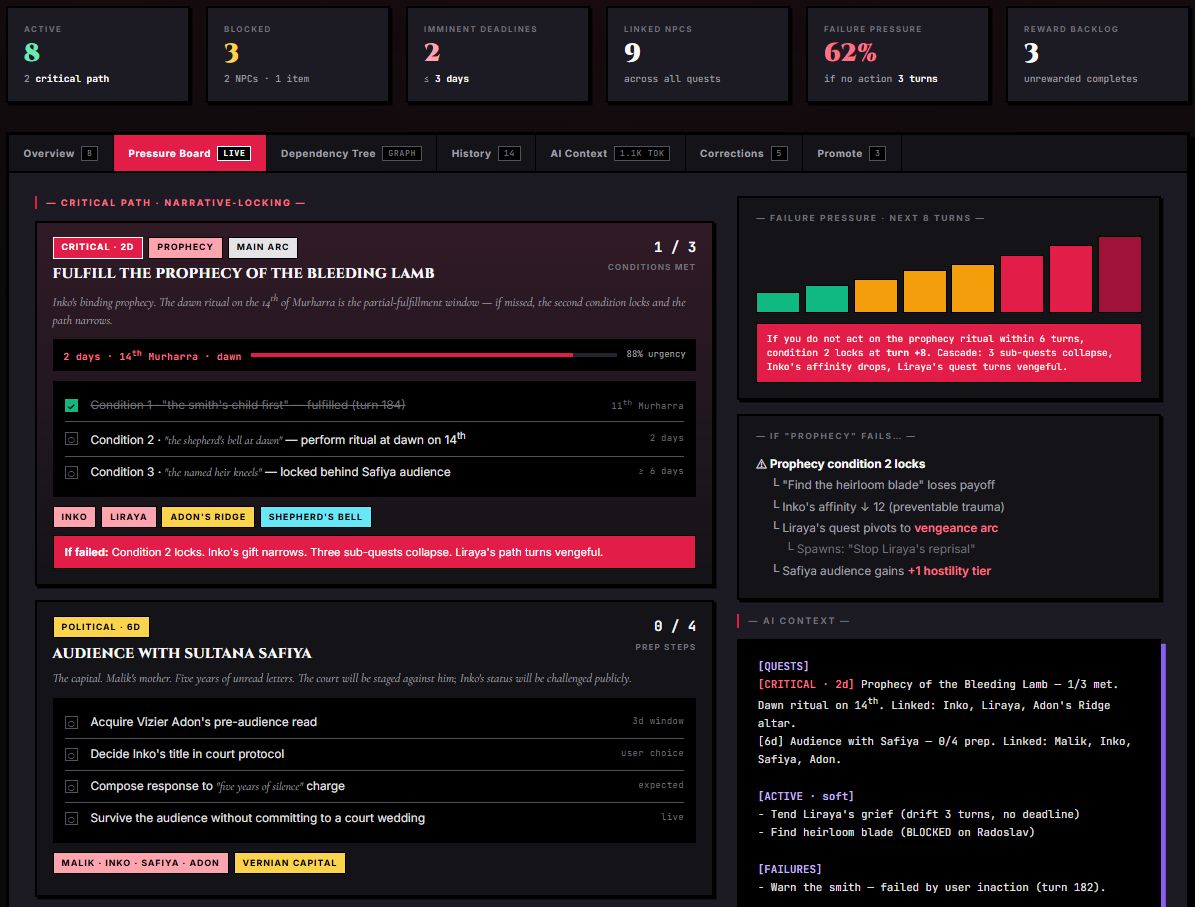
Task: Select the LIRAYA NPC tag
Action: [128, 517]
